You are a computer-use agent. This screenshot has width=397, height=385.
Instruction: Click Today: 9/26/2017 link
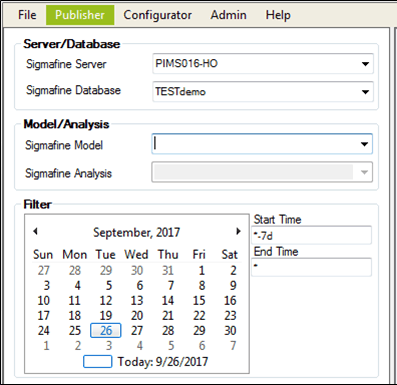(x=163, y=362)
